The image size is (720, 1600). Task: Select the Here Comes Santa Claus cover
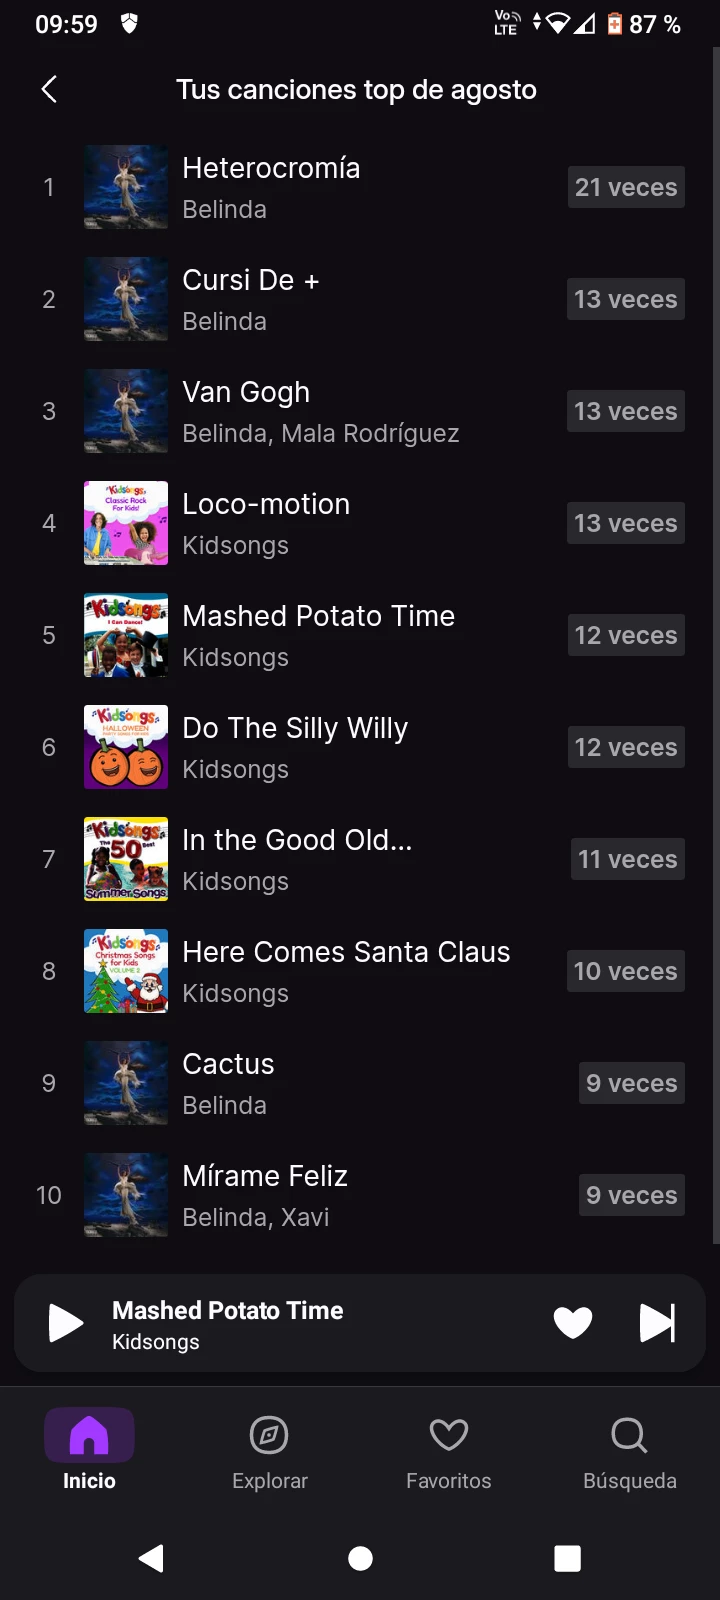click(126, 971)
